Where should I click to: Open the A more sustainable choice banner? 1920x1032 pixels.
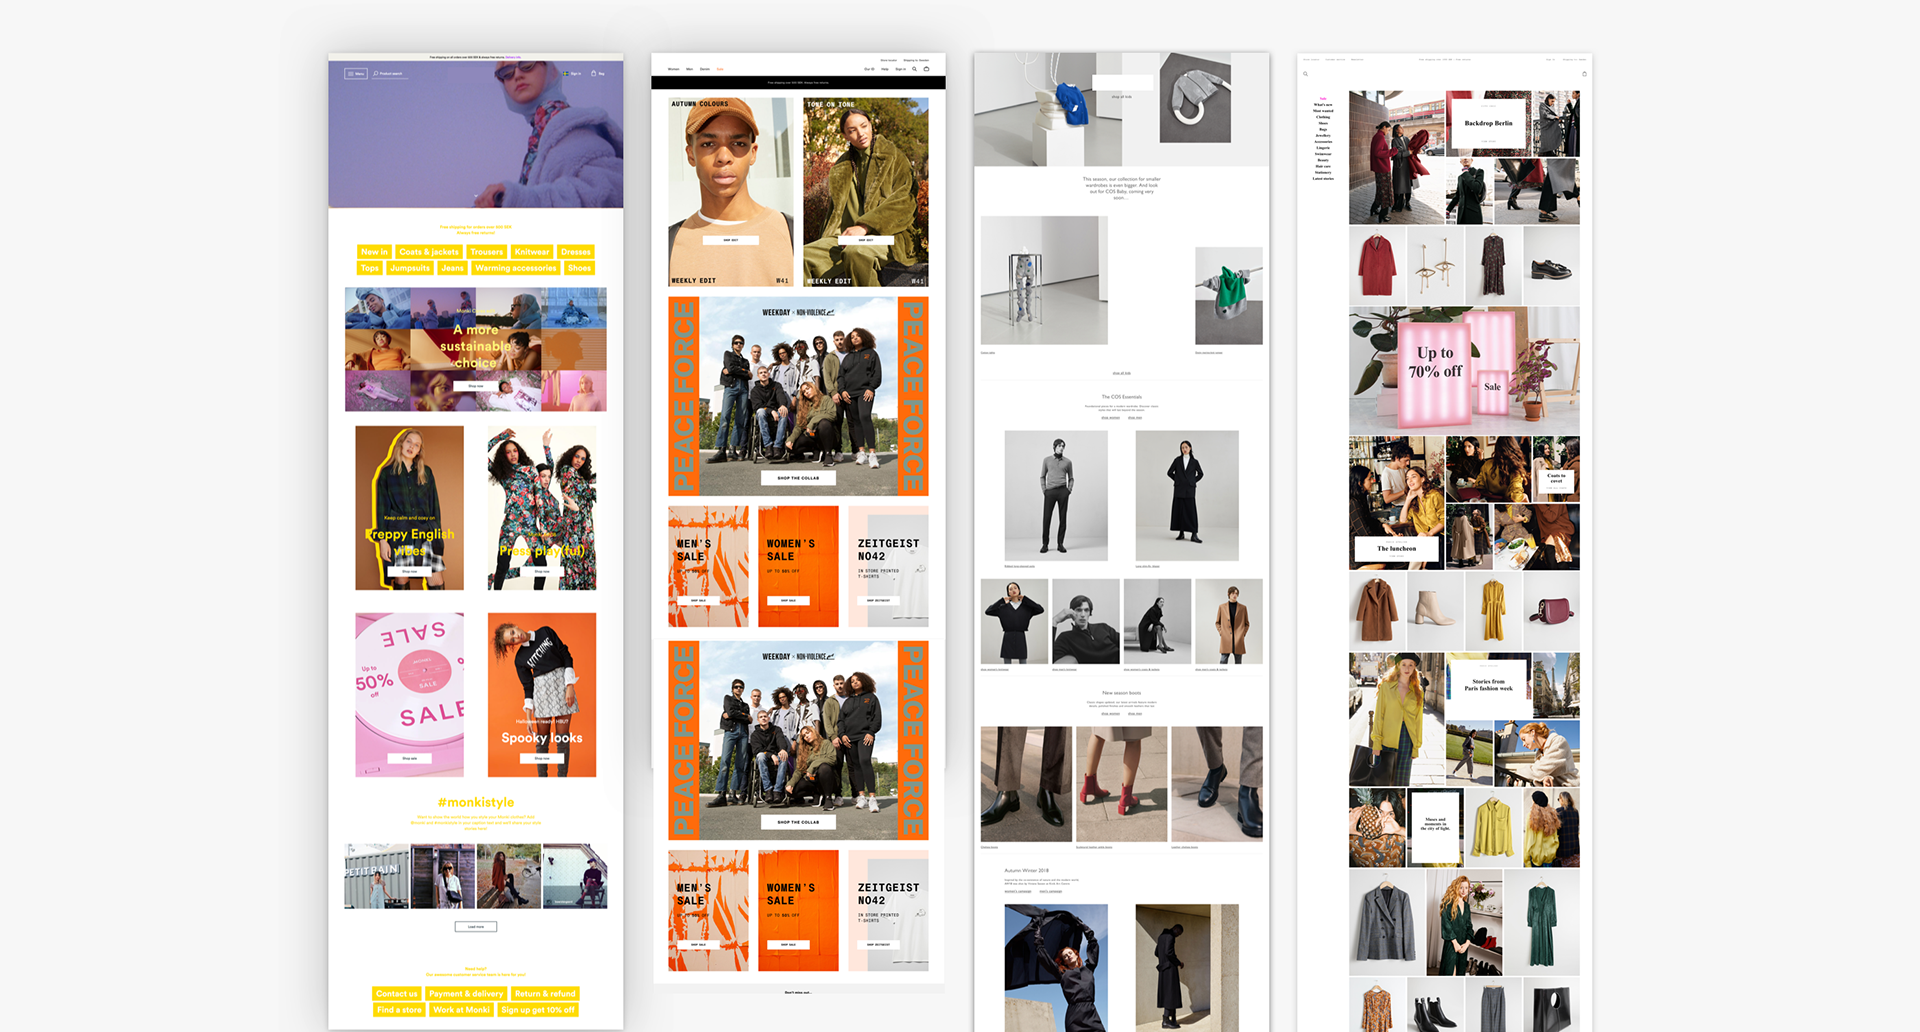476,350
